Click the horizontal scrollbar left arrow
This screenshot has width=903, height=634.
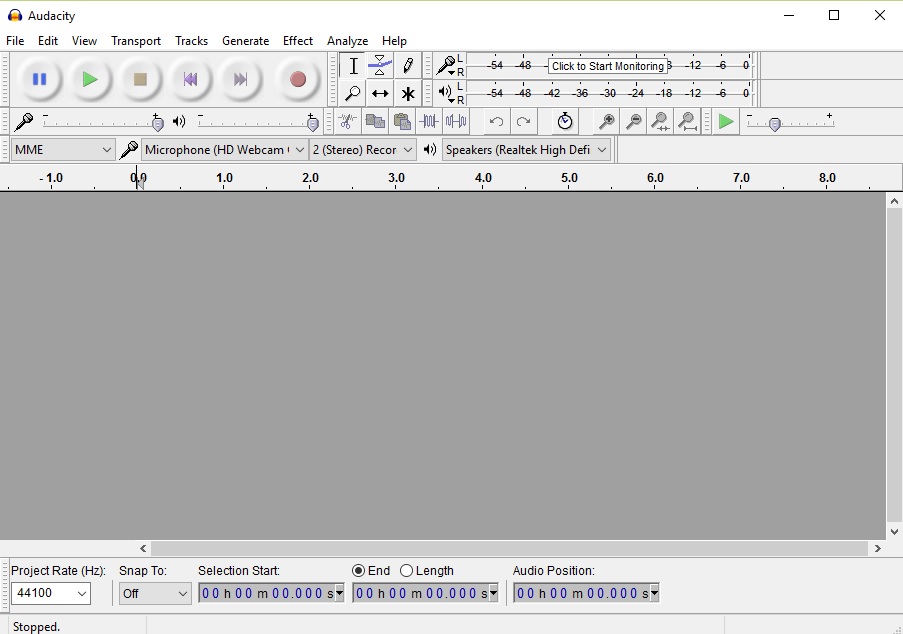pyautogui.click(x=143, y=548)
